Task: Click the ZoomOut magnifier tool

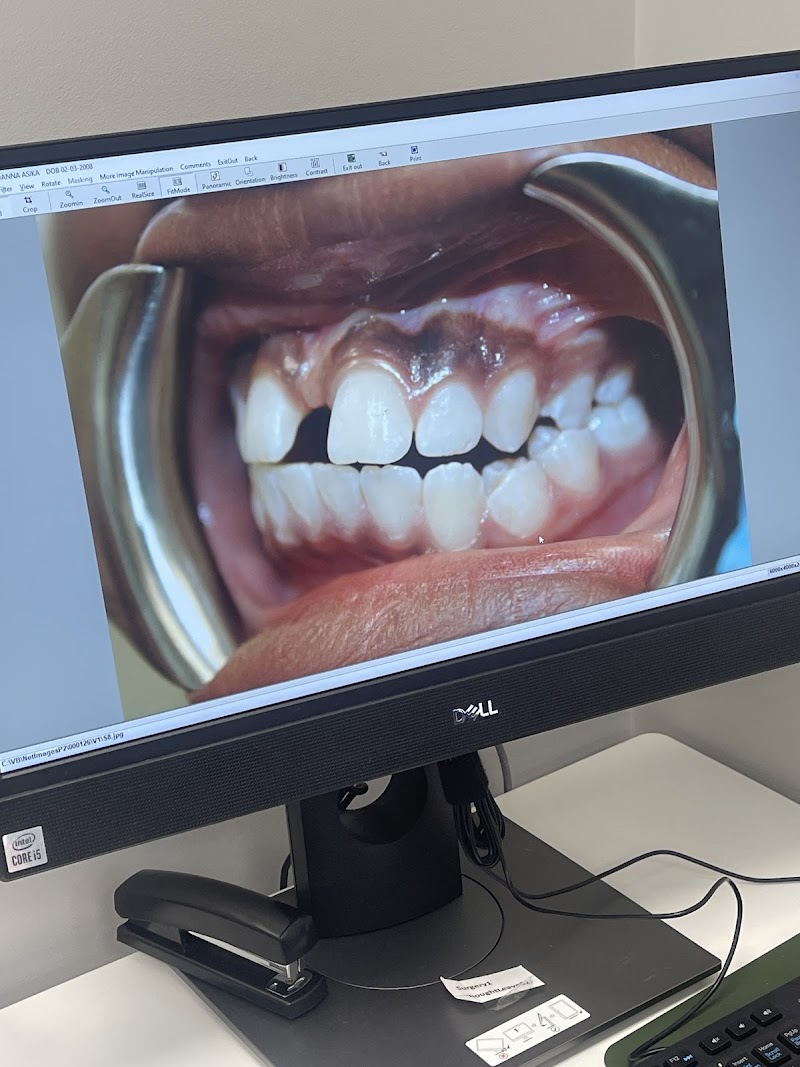Action: pyautogui.click(x=107, y=195)
